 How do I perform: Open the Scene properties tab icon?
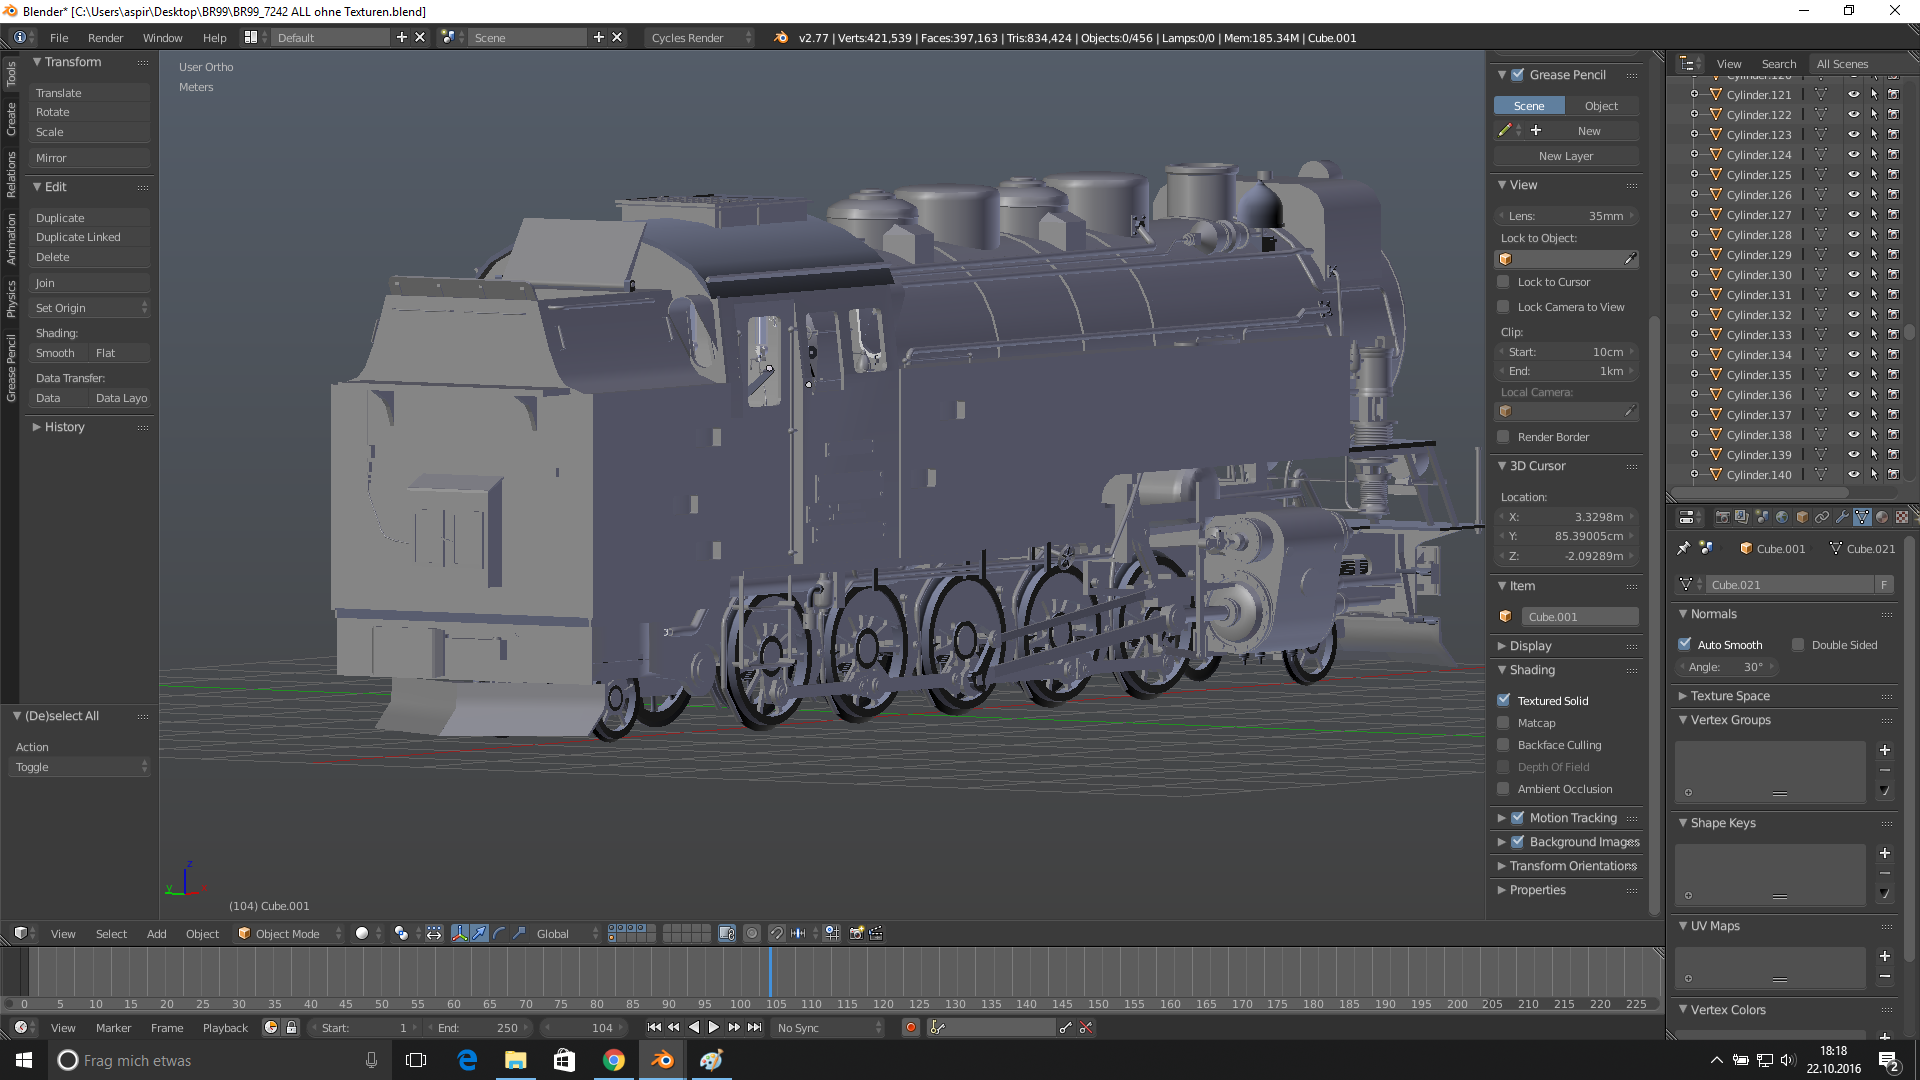click(x=1762, y=517)
